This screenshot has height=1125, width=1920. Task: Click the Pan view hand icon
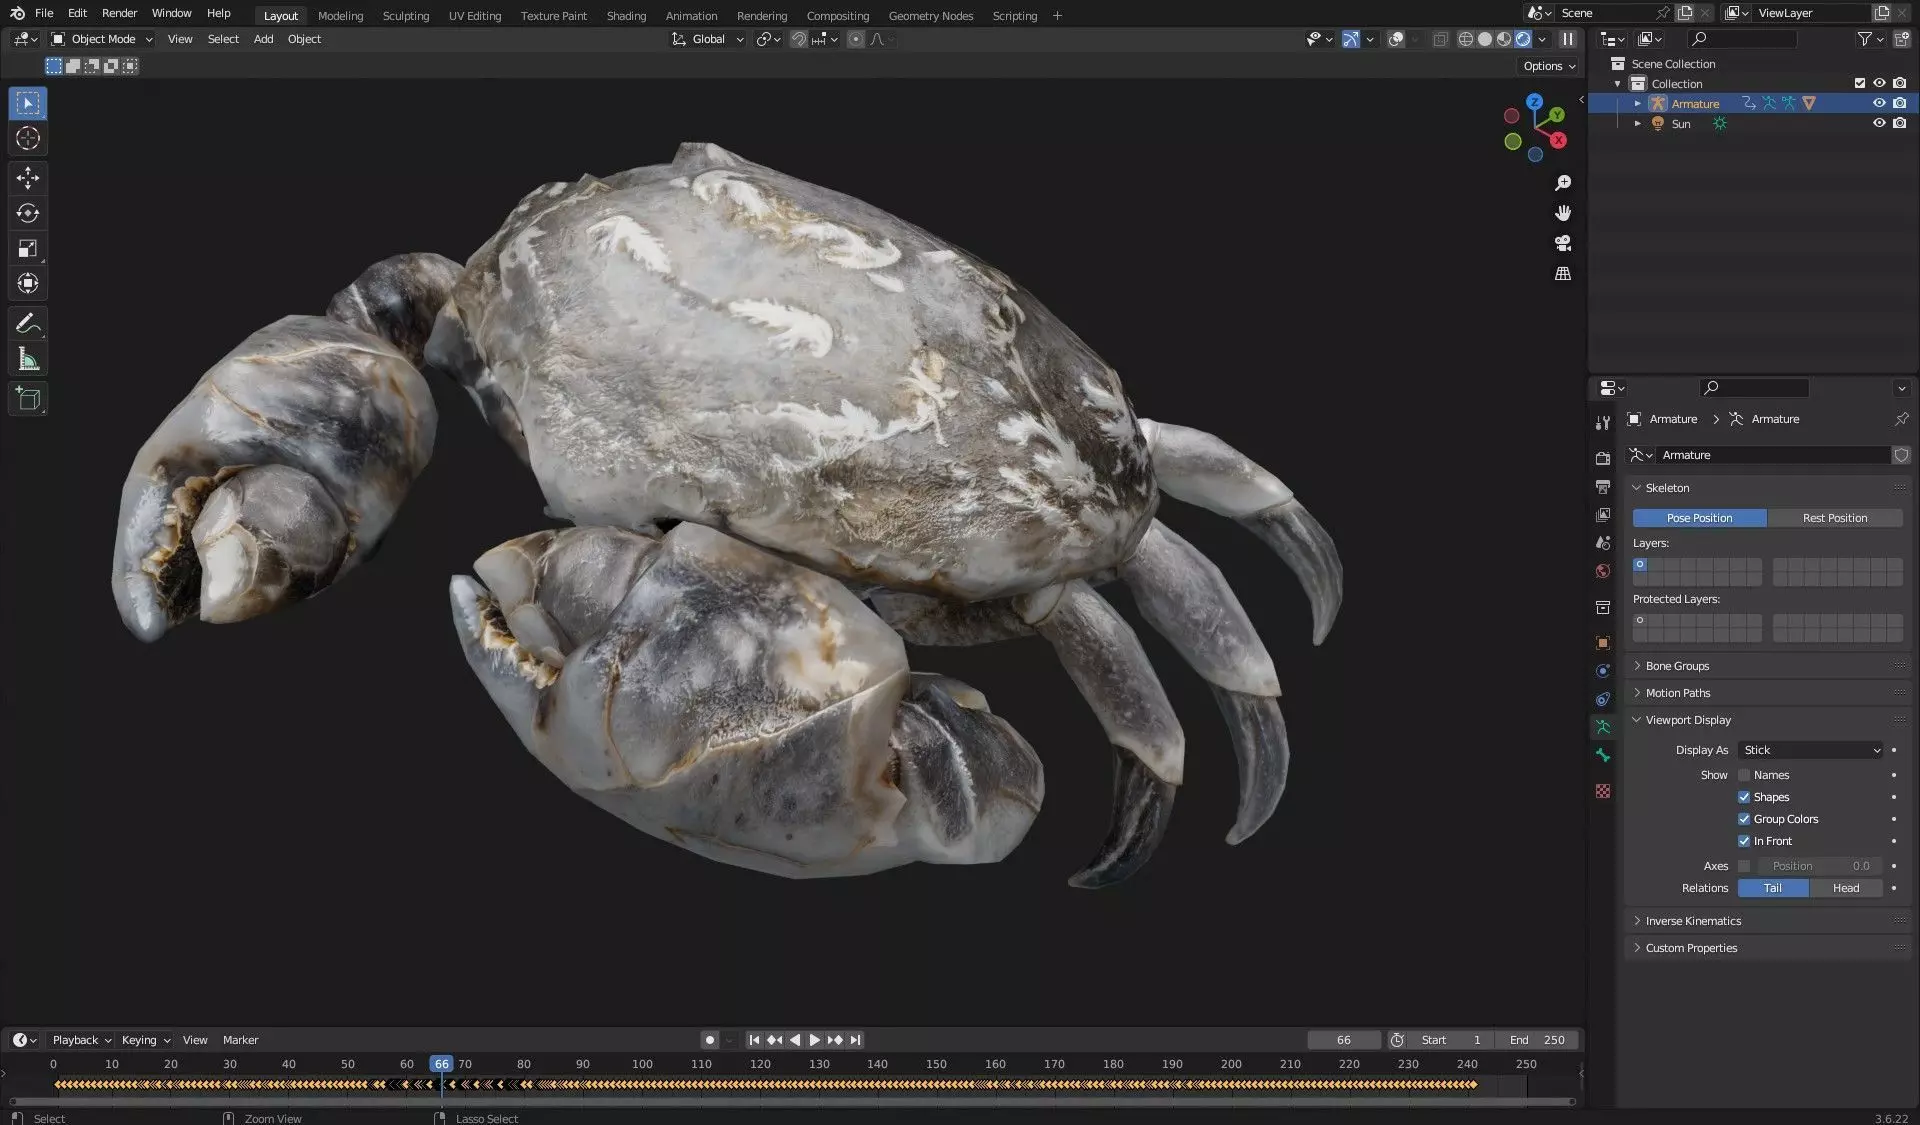pos(1563,213)
